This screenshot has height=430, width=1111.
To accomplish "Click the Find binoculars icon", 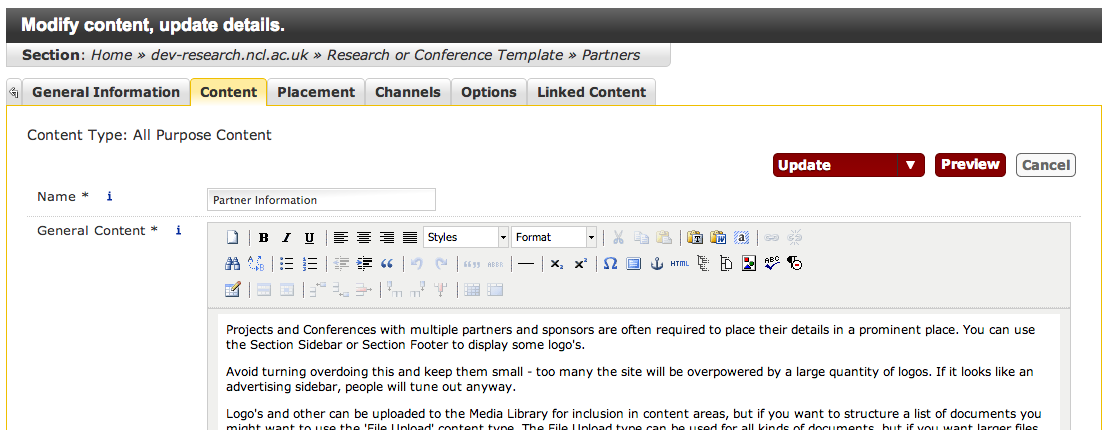I will point(232,264).
